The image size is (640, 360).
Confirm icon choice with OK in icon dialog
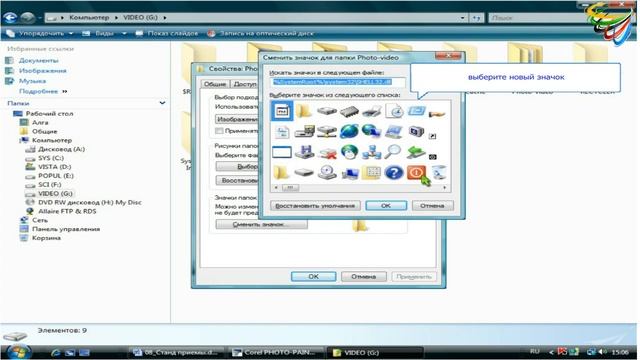point(386,206)
